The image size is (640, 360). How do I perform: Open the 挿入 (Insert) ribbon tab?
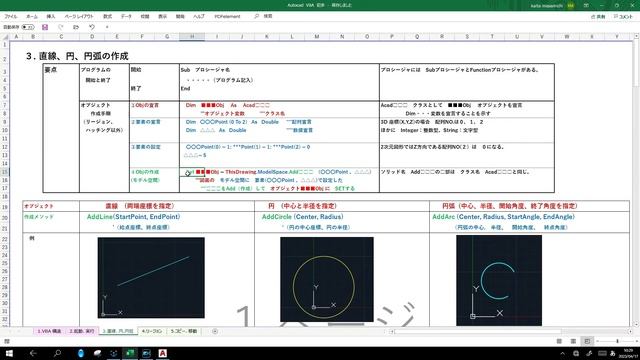pyautogui.click(x=51, y=16)
